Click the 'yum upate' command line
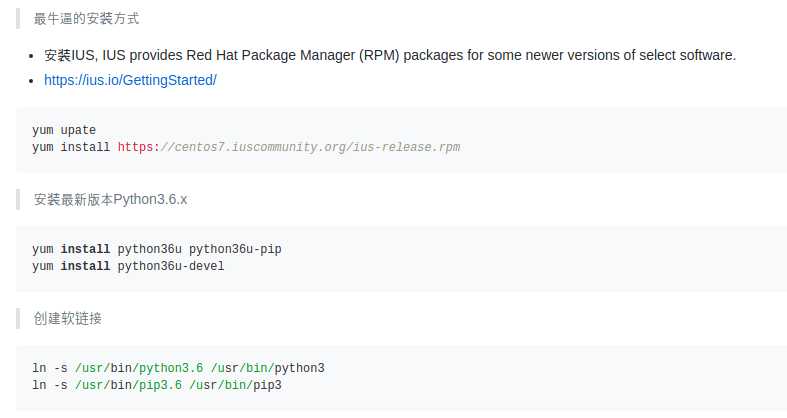The image size is (787, 418). [x=64, y=130]
